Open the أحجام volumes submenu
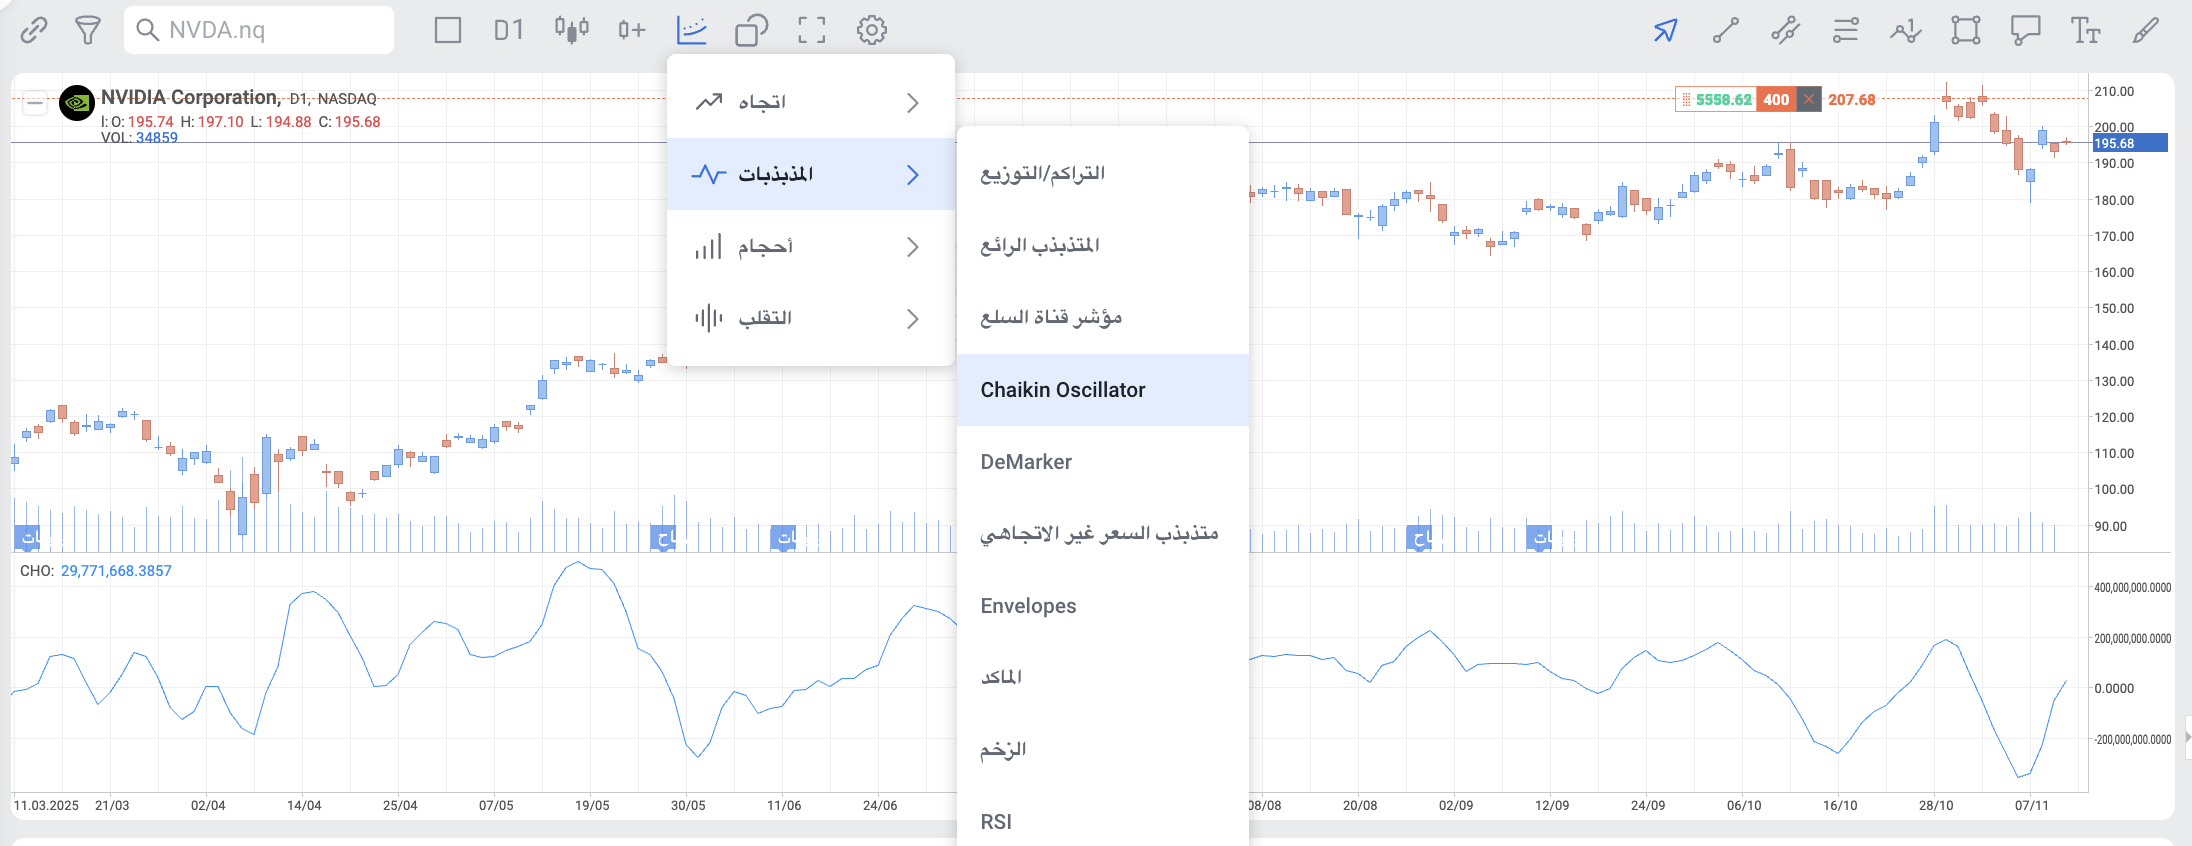2192x846 pixels. tap(811, 246)
